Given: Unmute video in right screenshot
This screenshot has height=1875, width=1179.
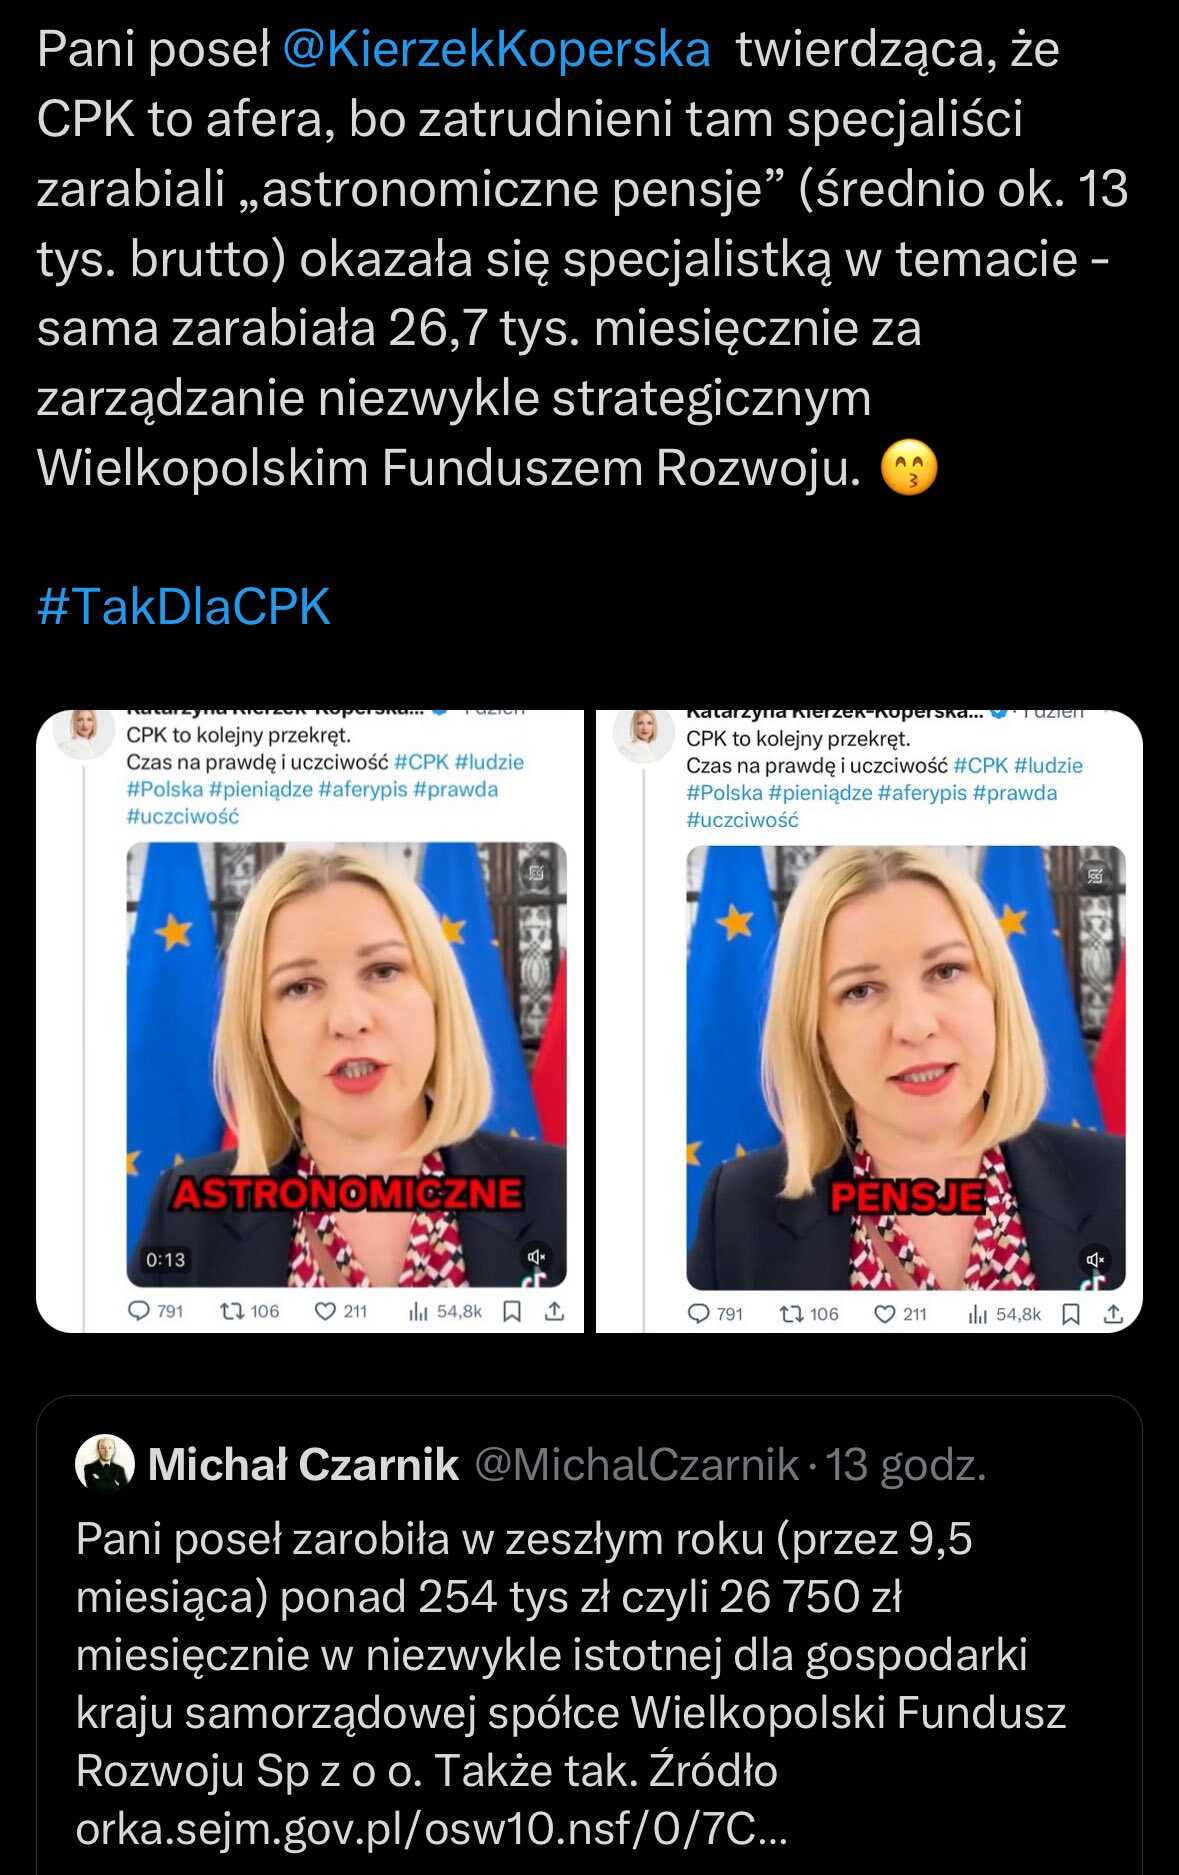Looking at the screenshot, I should [x=1096, y=1260].
